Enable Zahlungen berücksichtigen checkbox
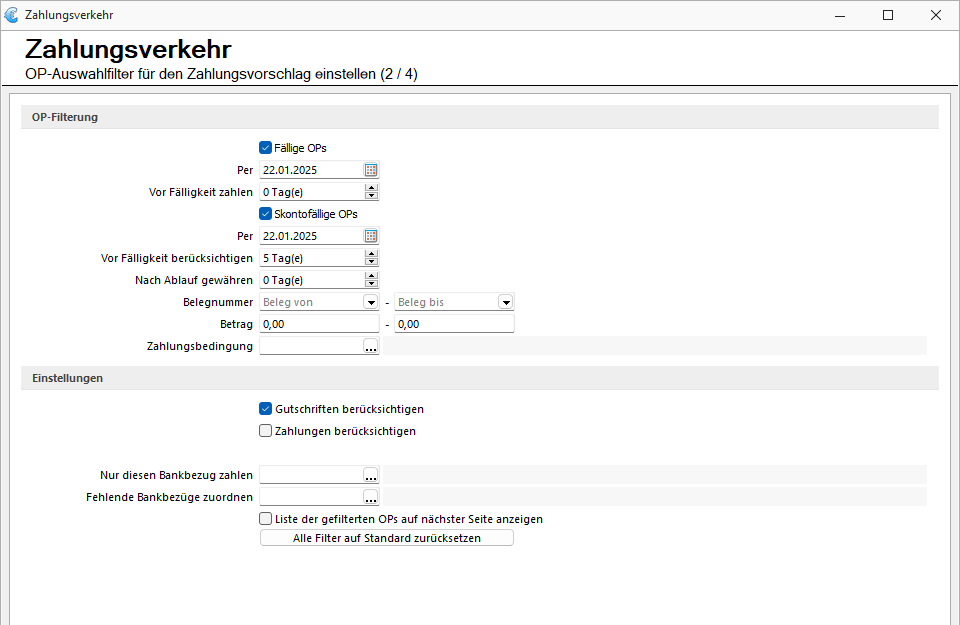The width and height of the screenshot is (960, 625). [x=265, y=431]
